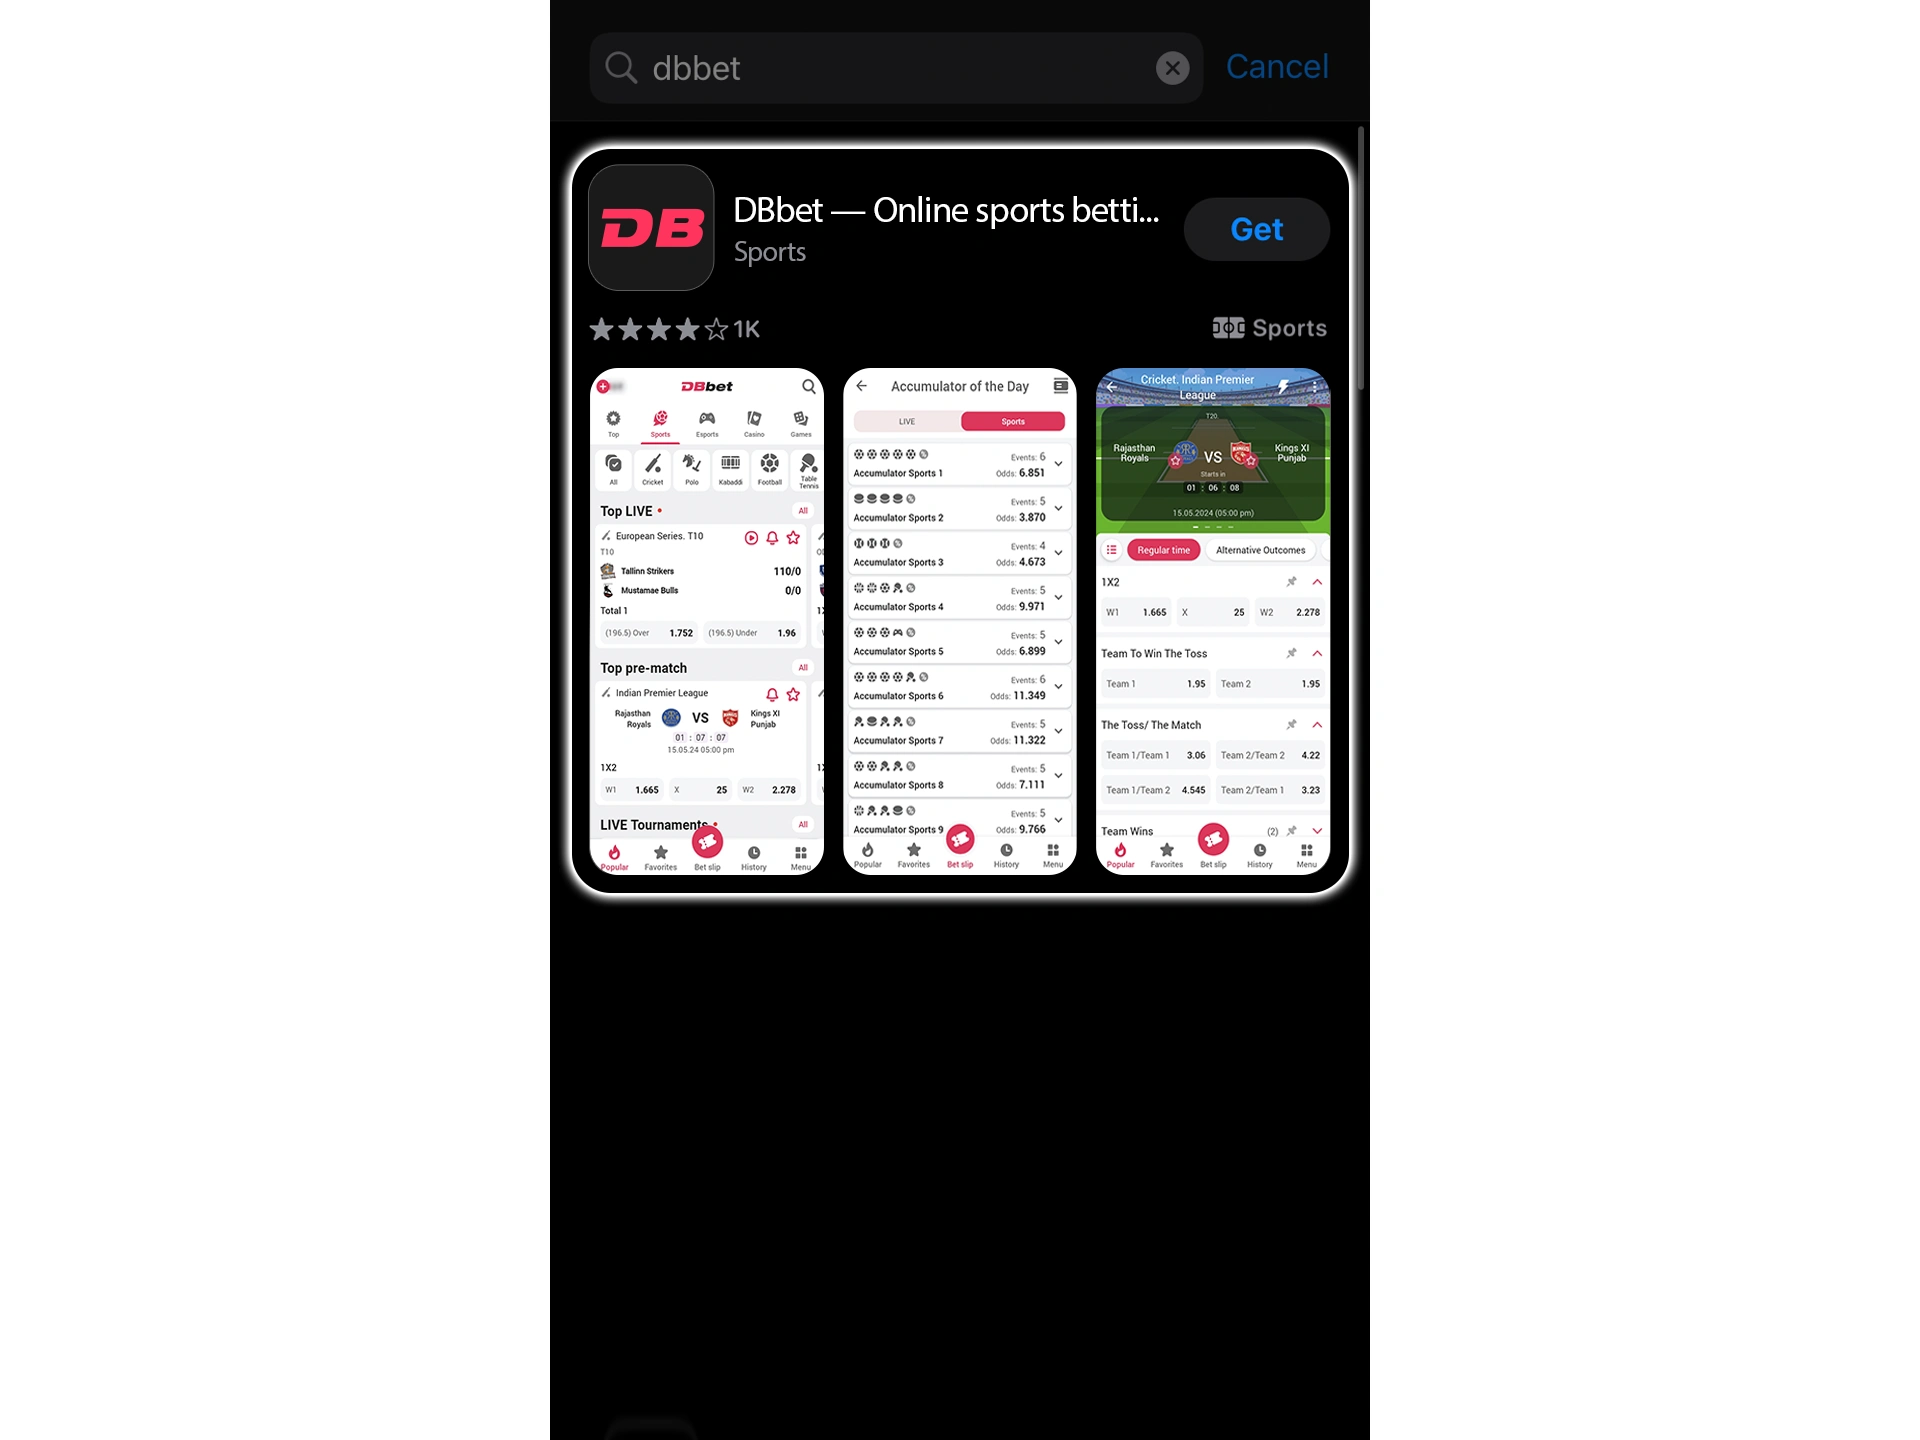Image resolution: width=1920 pixels, height=1440 pixels.
Task: Tap the History icon in bottom nav
Action: pyautogui.click(x=753, y=858)
